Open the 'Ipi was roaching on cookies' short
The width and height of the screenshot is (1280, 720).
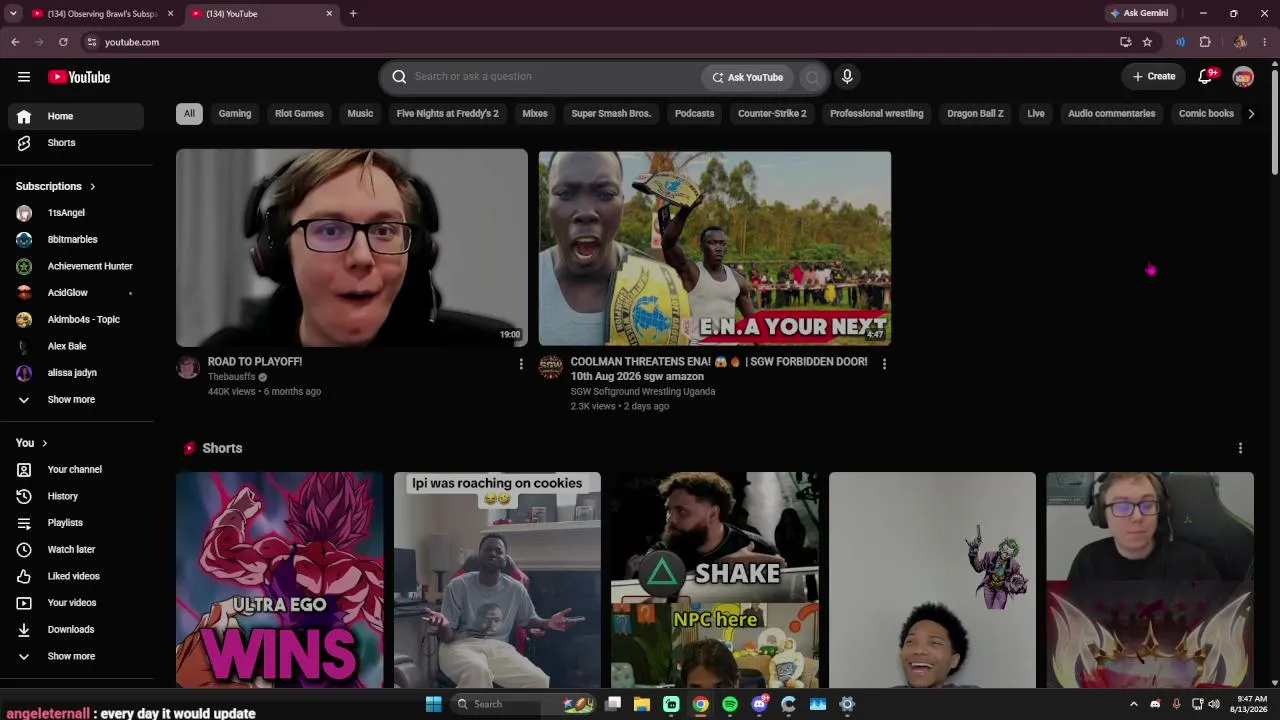click(x=497, y=580)
